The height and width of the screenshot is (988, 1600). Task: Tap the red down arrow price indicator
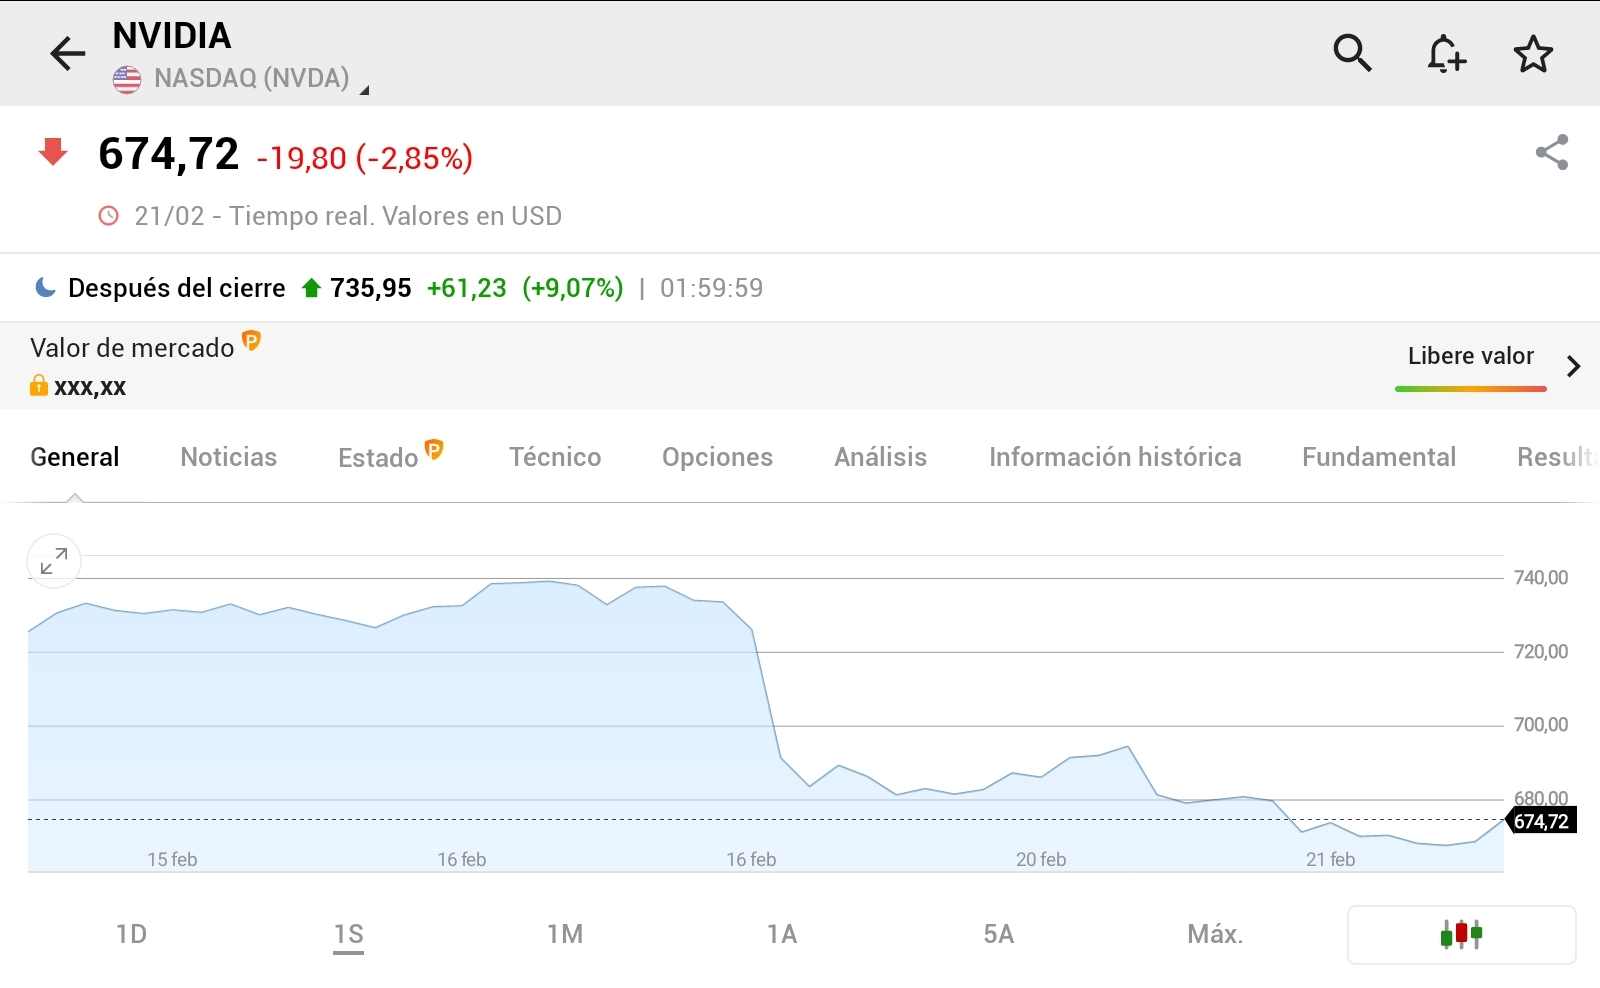(53, 152)
